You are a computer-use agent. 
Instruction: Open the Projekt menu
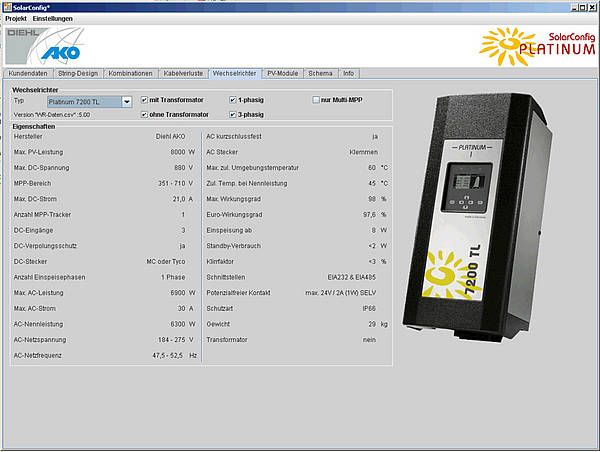pos(16,18)
